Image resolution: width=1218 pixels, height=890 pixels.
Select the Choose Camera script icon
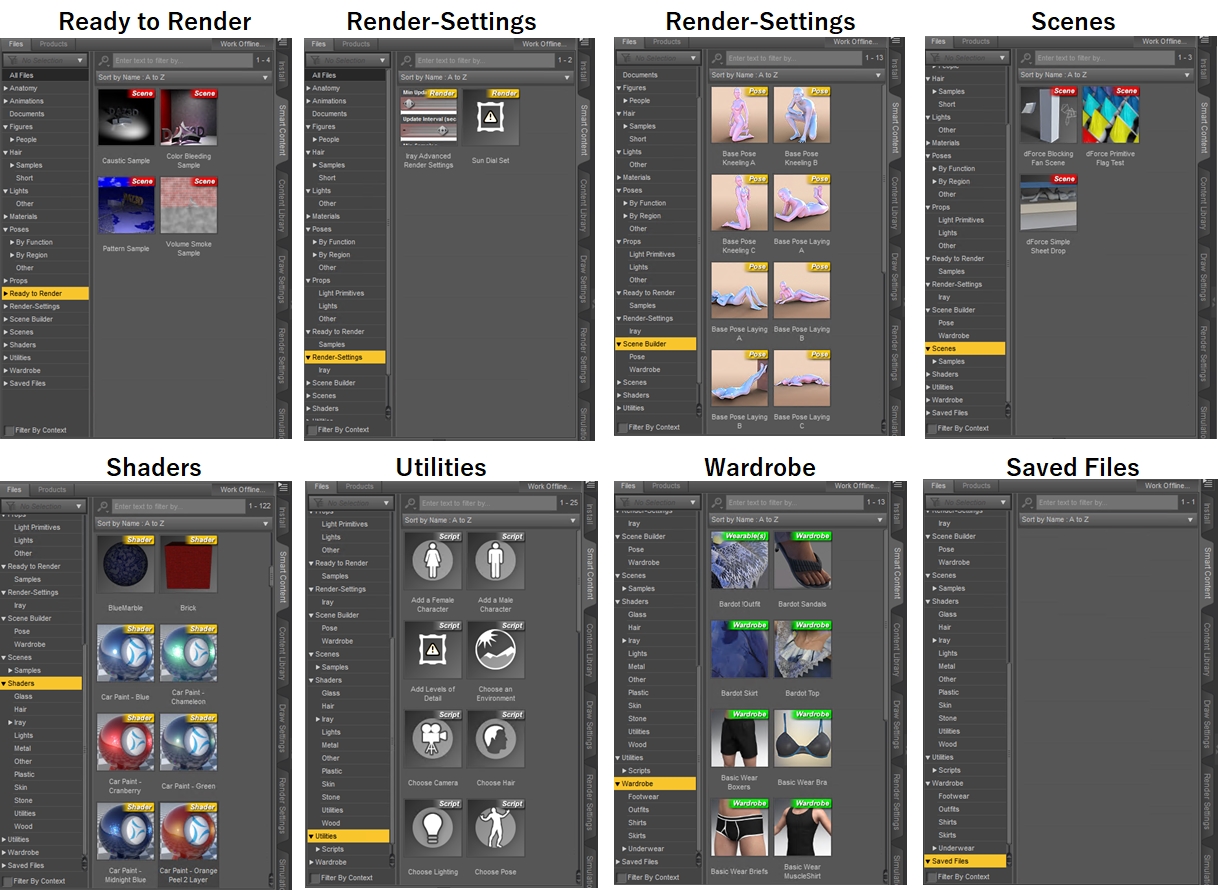point(433,741)
